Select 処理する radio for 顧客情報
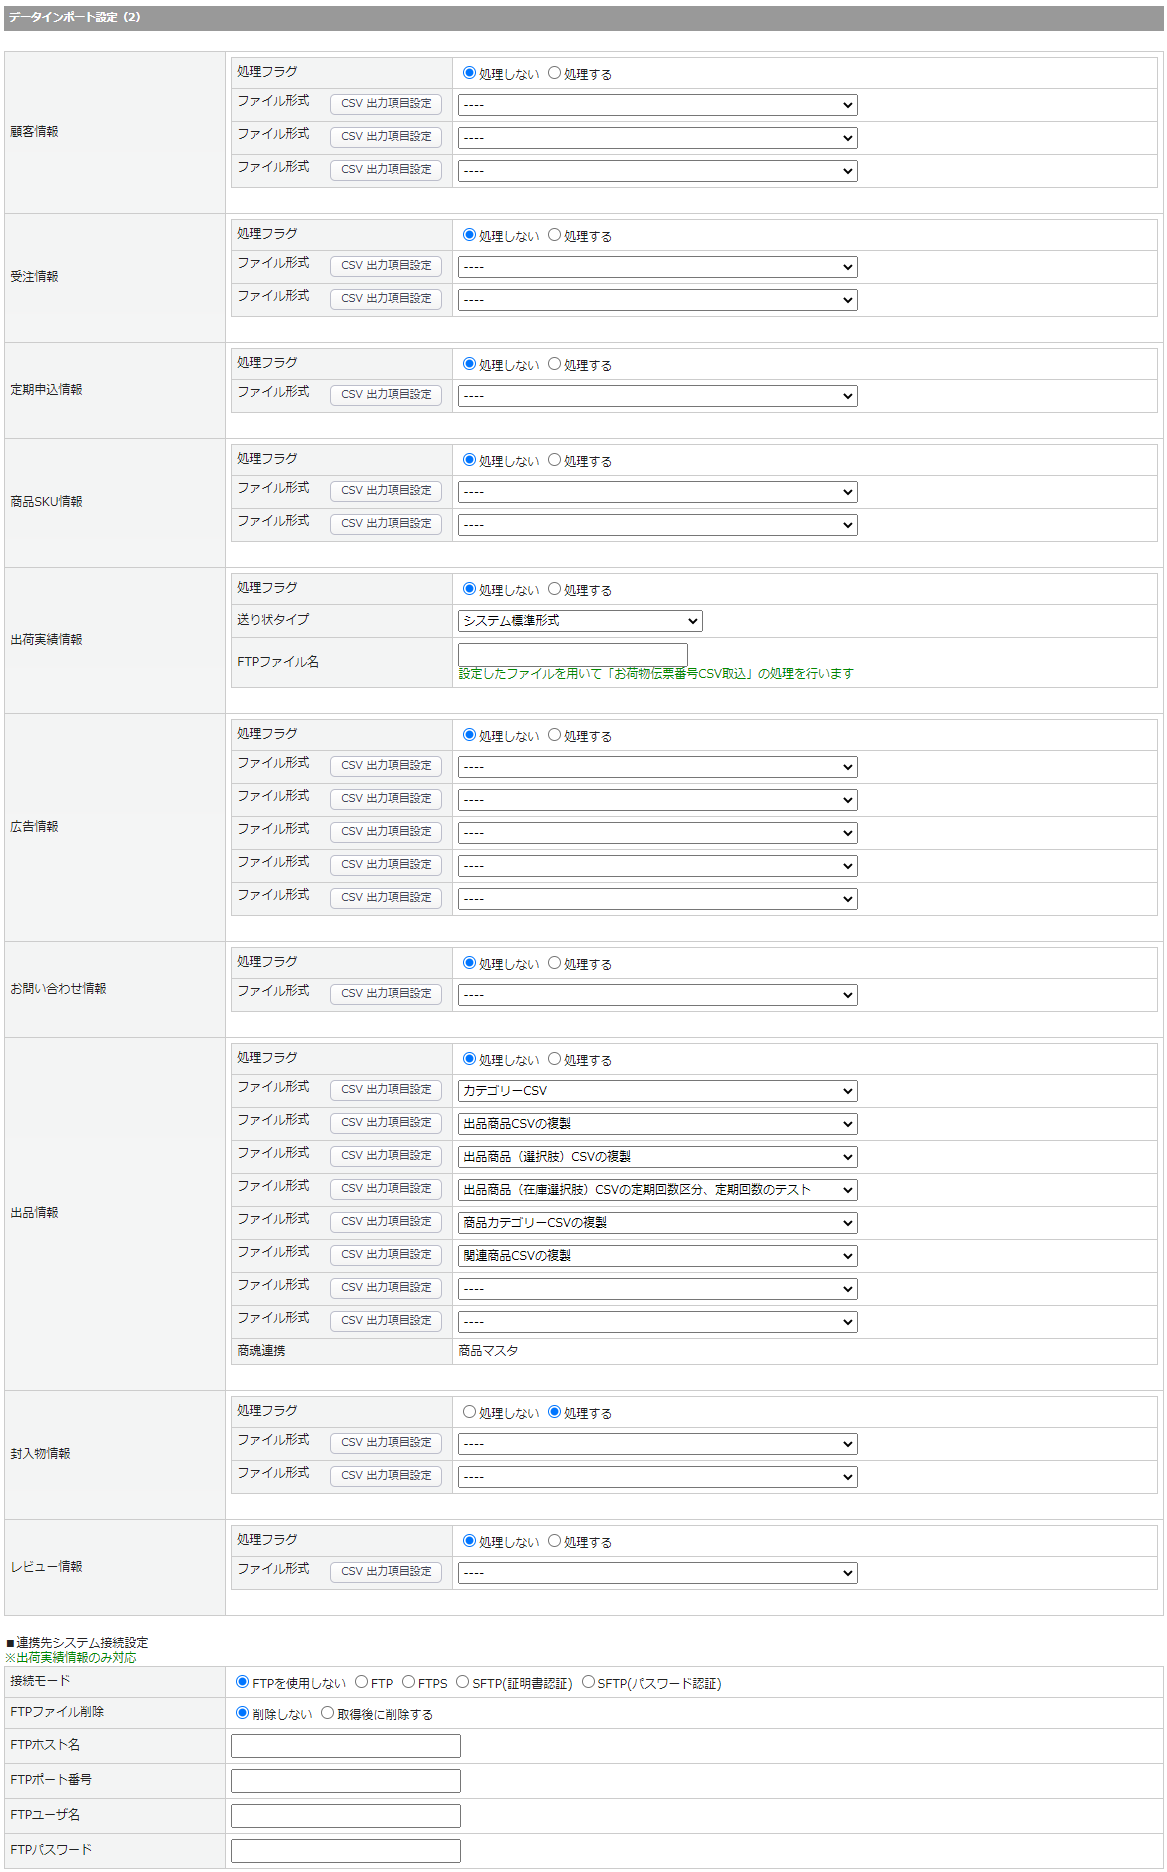This screenshot has height=1872, width=1167. point(554,73)
